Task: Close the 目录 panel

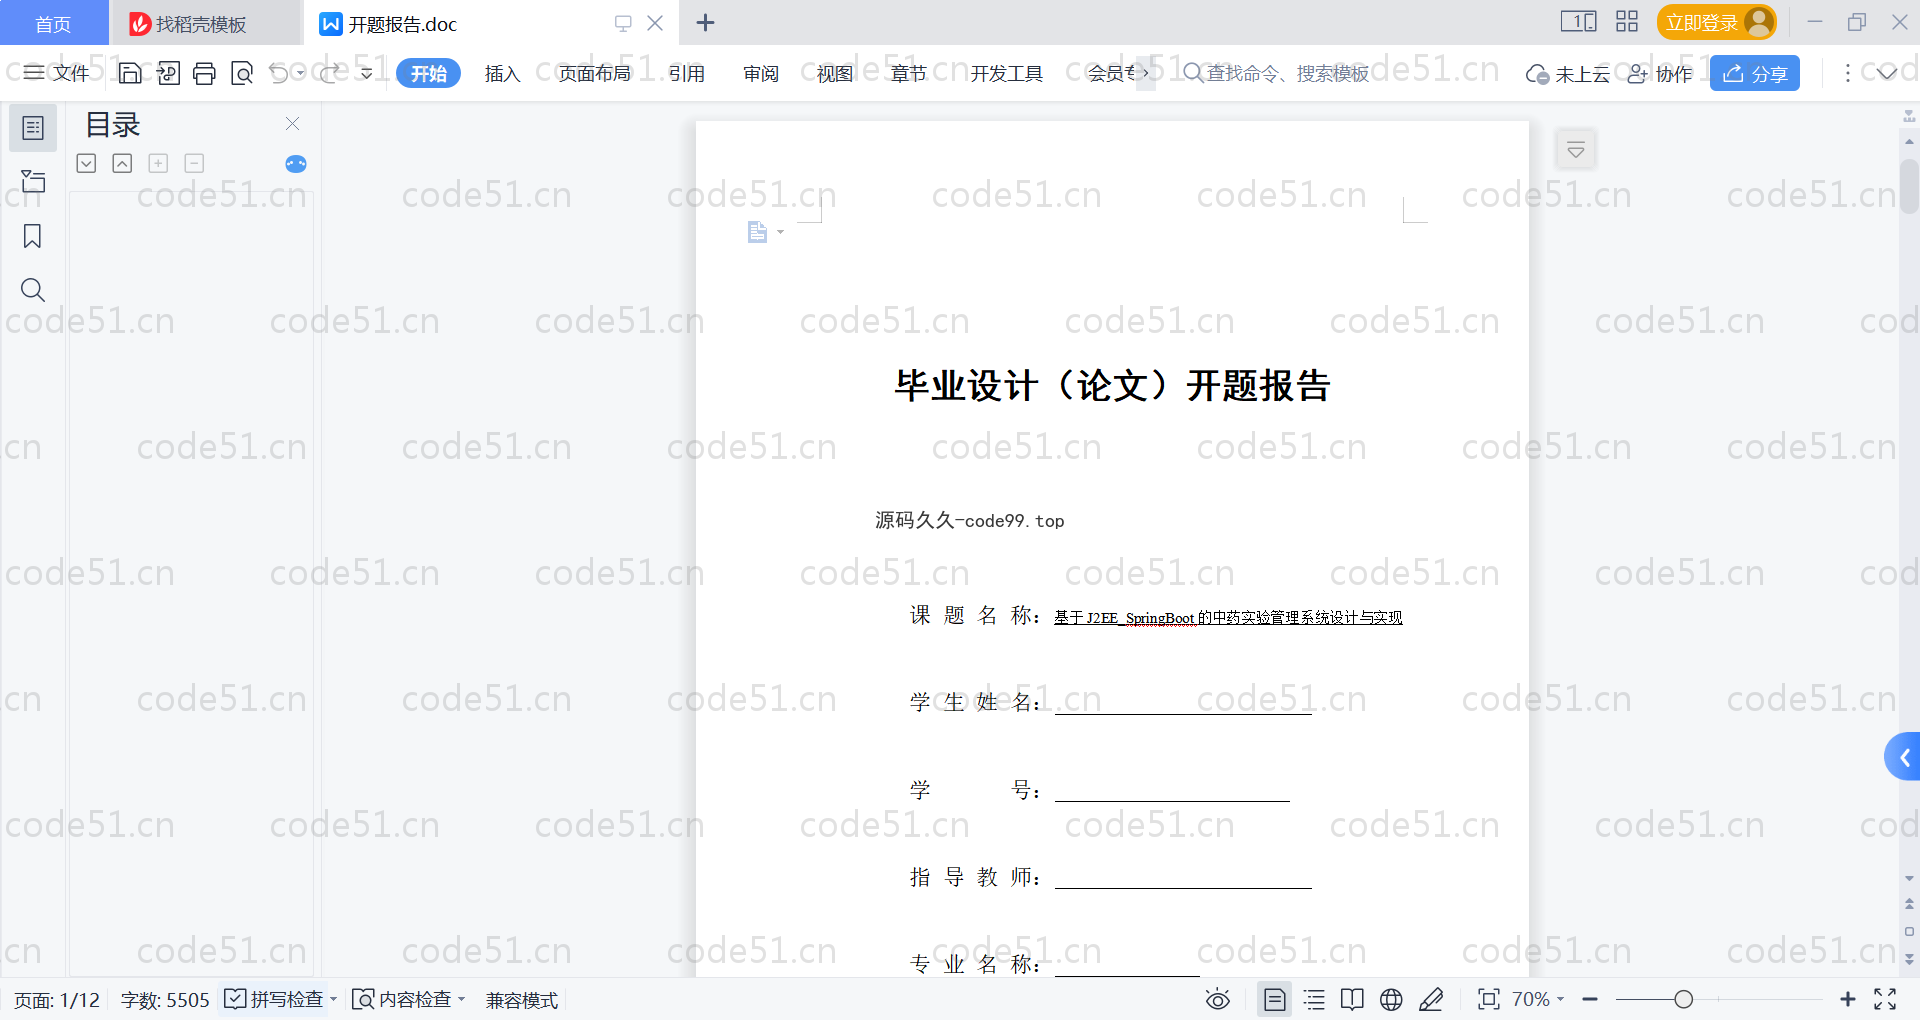Action: point(292,123)
